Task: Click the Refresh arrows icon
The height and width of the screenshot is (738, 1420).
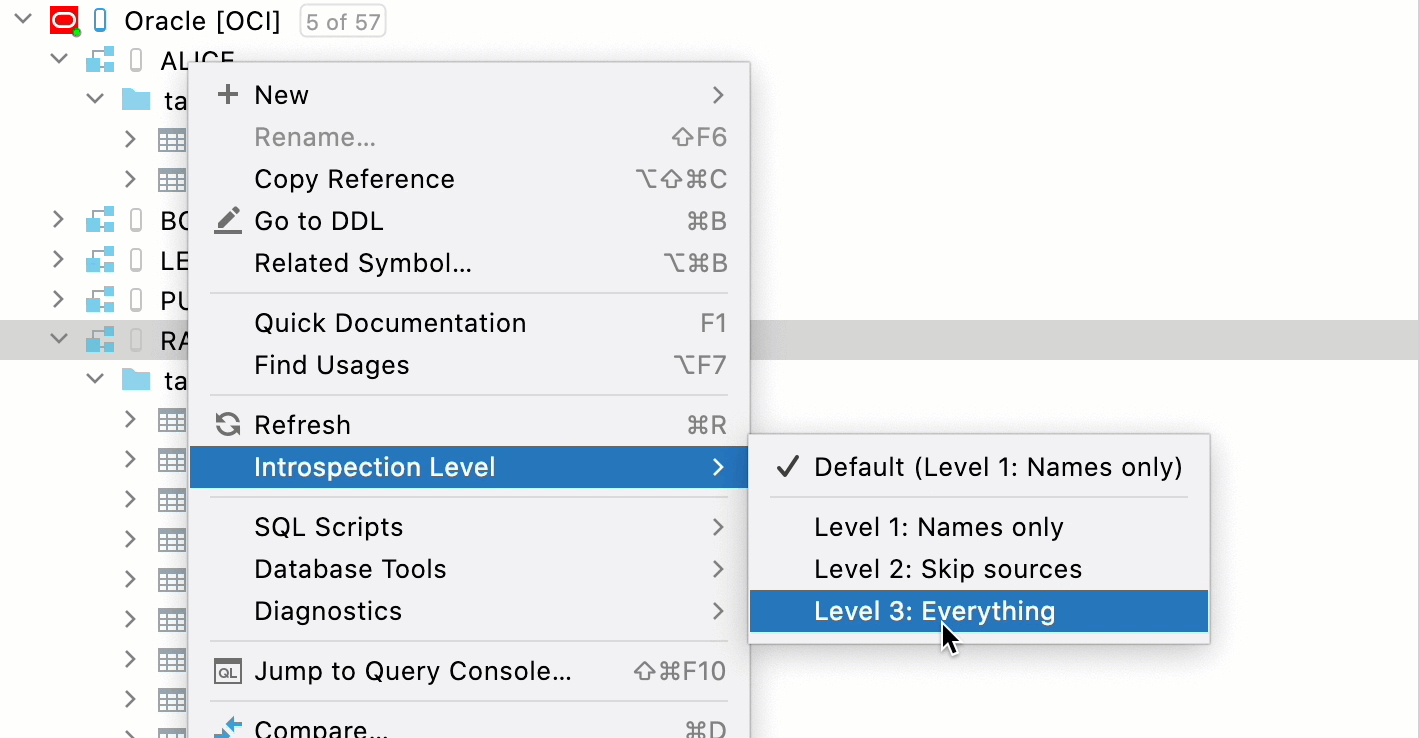Action: click(228, 425)
